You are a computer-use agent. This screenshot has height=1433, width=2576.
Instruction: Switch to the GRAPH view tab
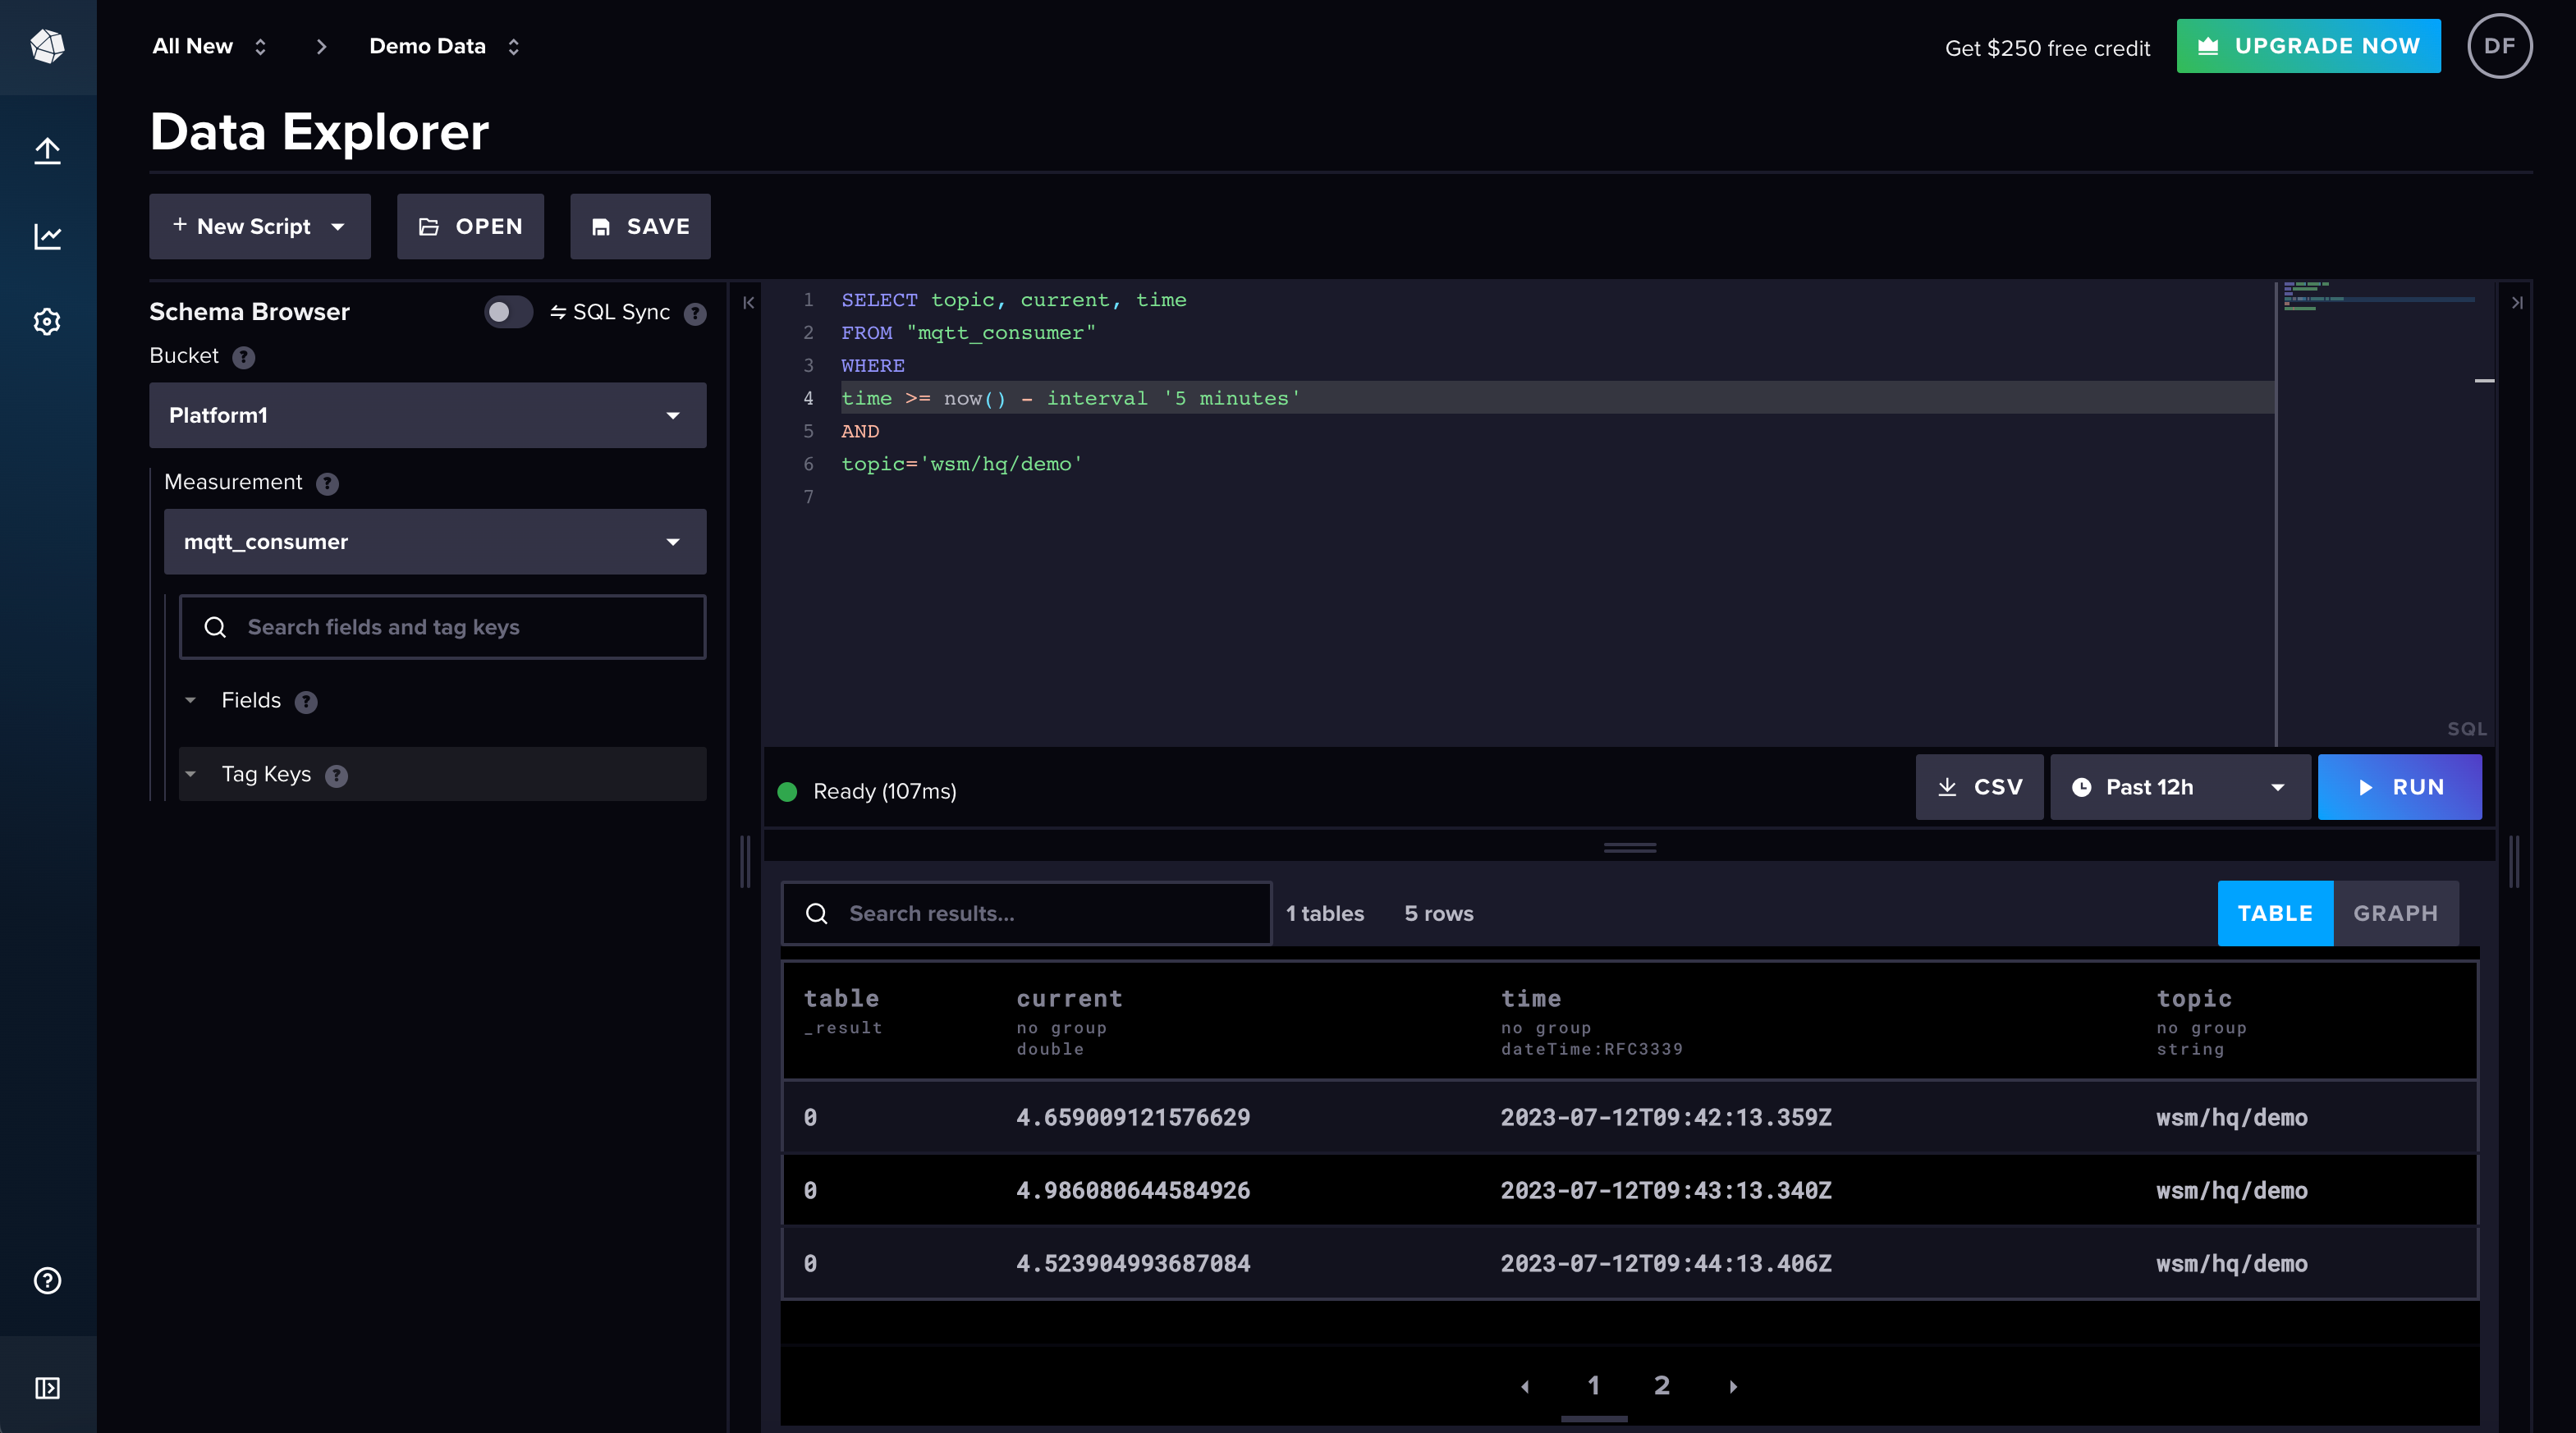pyautogui.click(x=2395, y=914)
